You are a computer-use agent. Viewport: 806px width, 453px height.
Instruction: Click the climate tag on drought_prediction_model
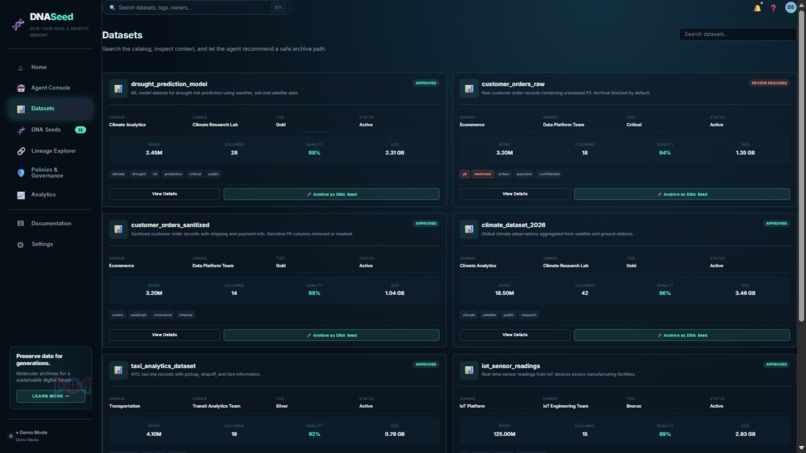[x=118, y=174]
